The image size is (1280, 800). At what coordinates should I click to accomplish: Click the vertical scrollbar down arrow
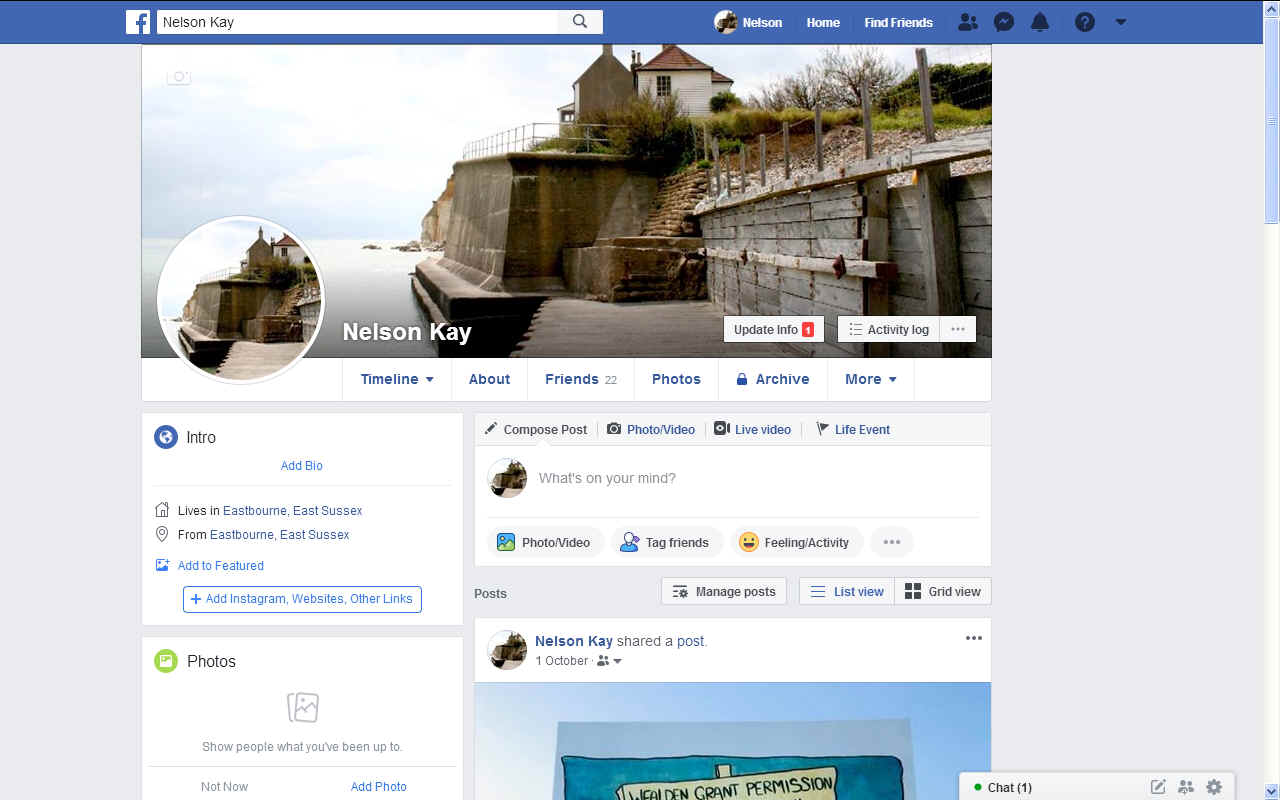coord(1272,791)
